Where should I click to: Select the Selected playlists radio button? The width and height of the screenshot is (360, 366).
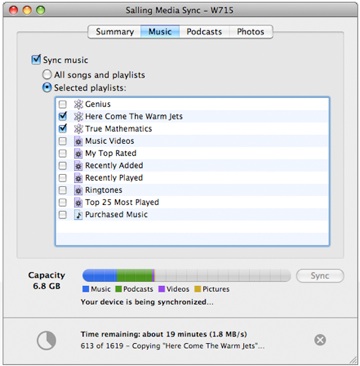click(x=48, y=88)
